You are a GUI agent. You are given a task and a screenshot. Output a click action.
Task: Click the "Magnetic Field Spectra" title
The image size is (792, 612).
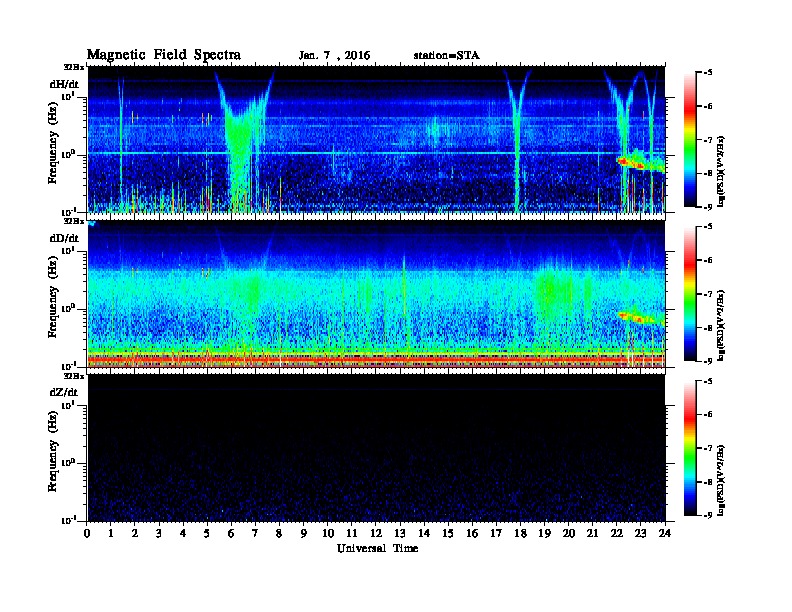(164, 56)
